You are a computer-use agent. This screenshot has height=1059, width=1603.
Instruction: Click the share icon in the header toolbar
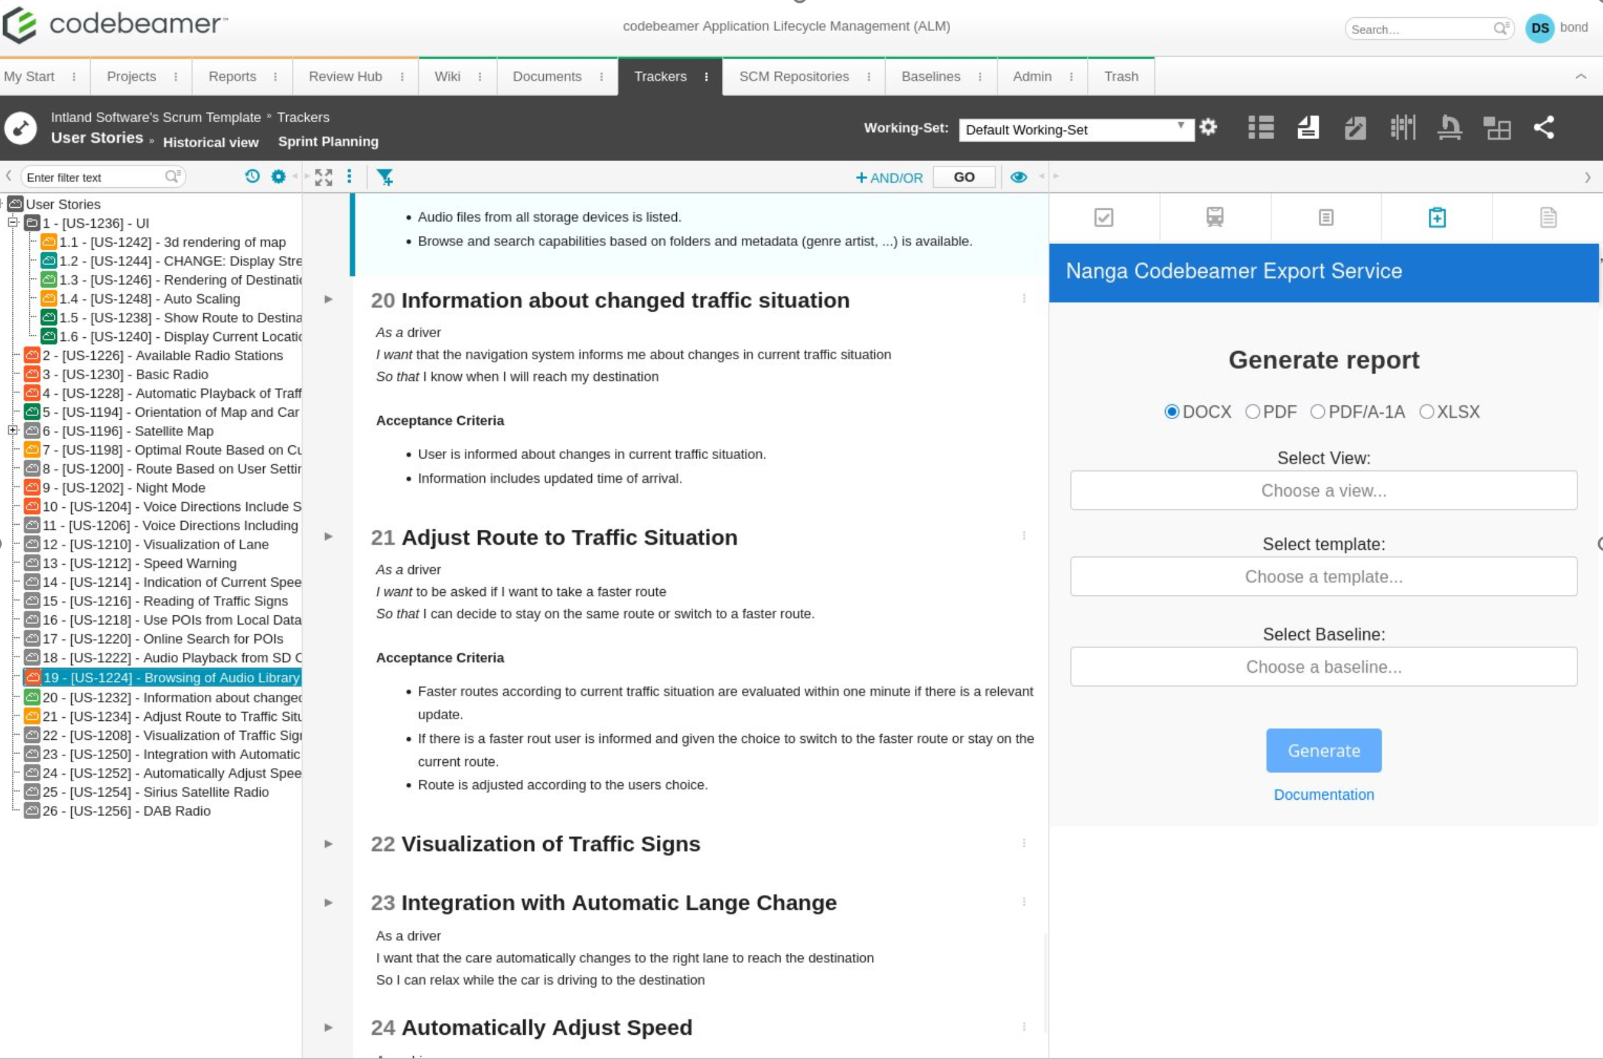coord(1545,128)
